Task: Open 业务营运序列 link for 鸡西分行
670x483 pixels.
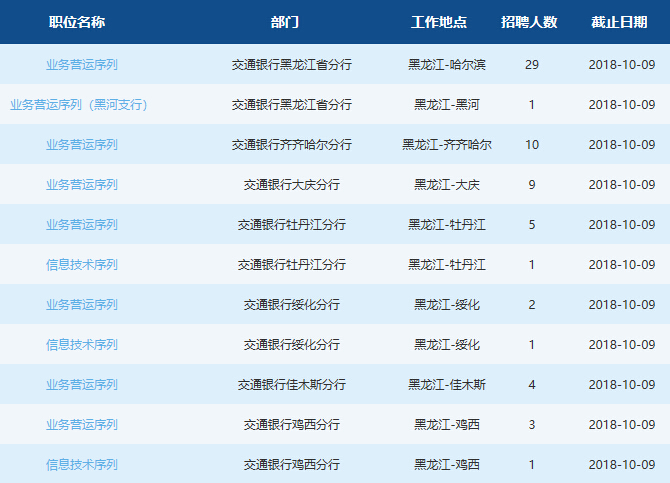Action: tap(82, 424)
